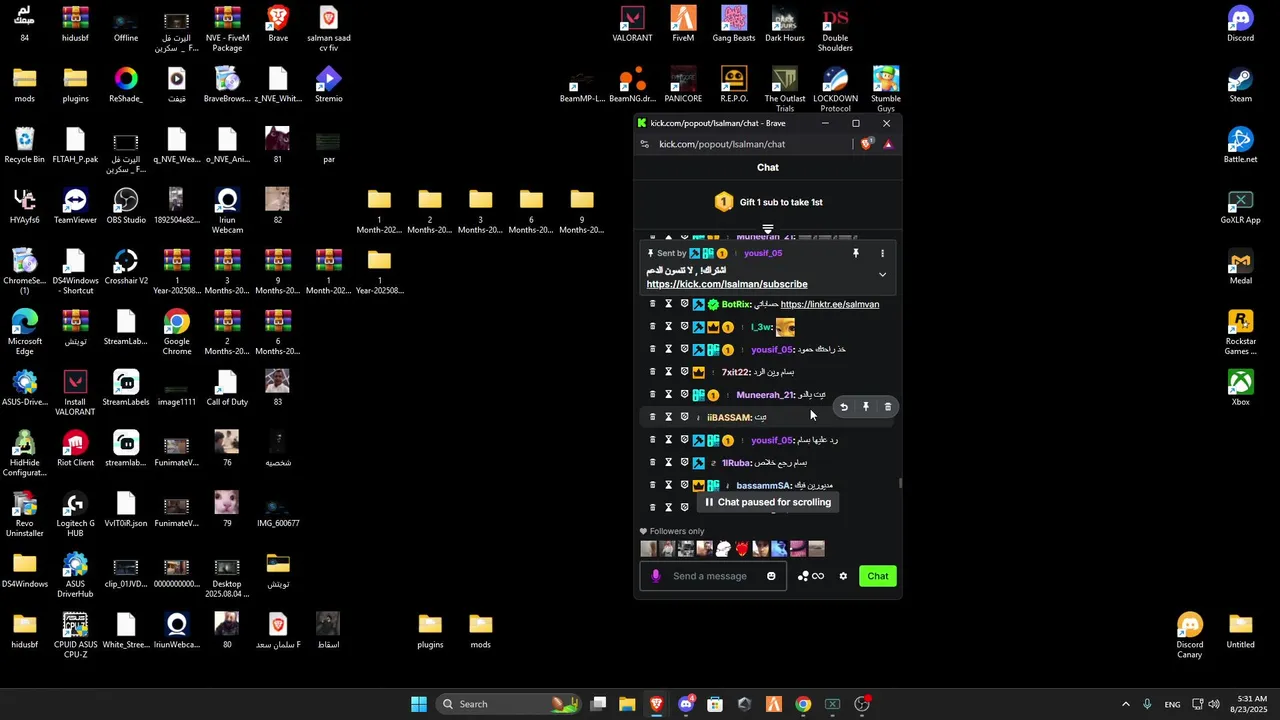Open Windows Start menu
The width and height of the screenshot is (1280, 720).
(419, 704)
